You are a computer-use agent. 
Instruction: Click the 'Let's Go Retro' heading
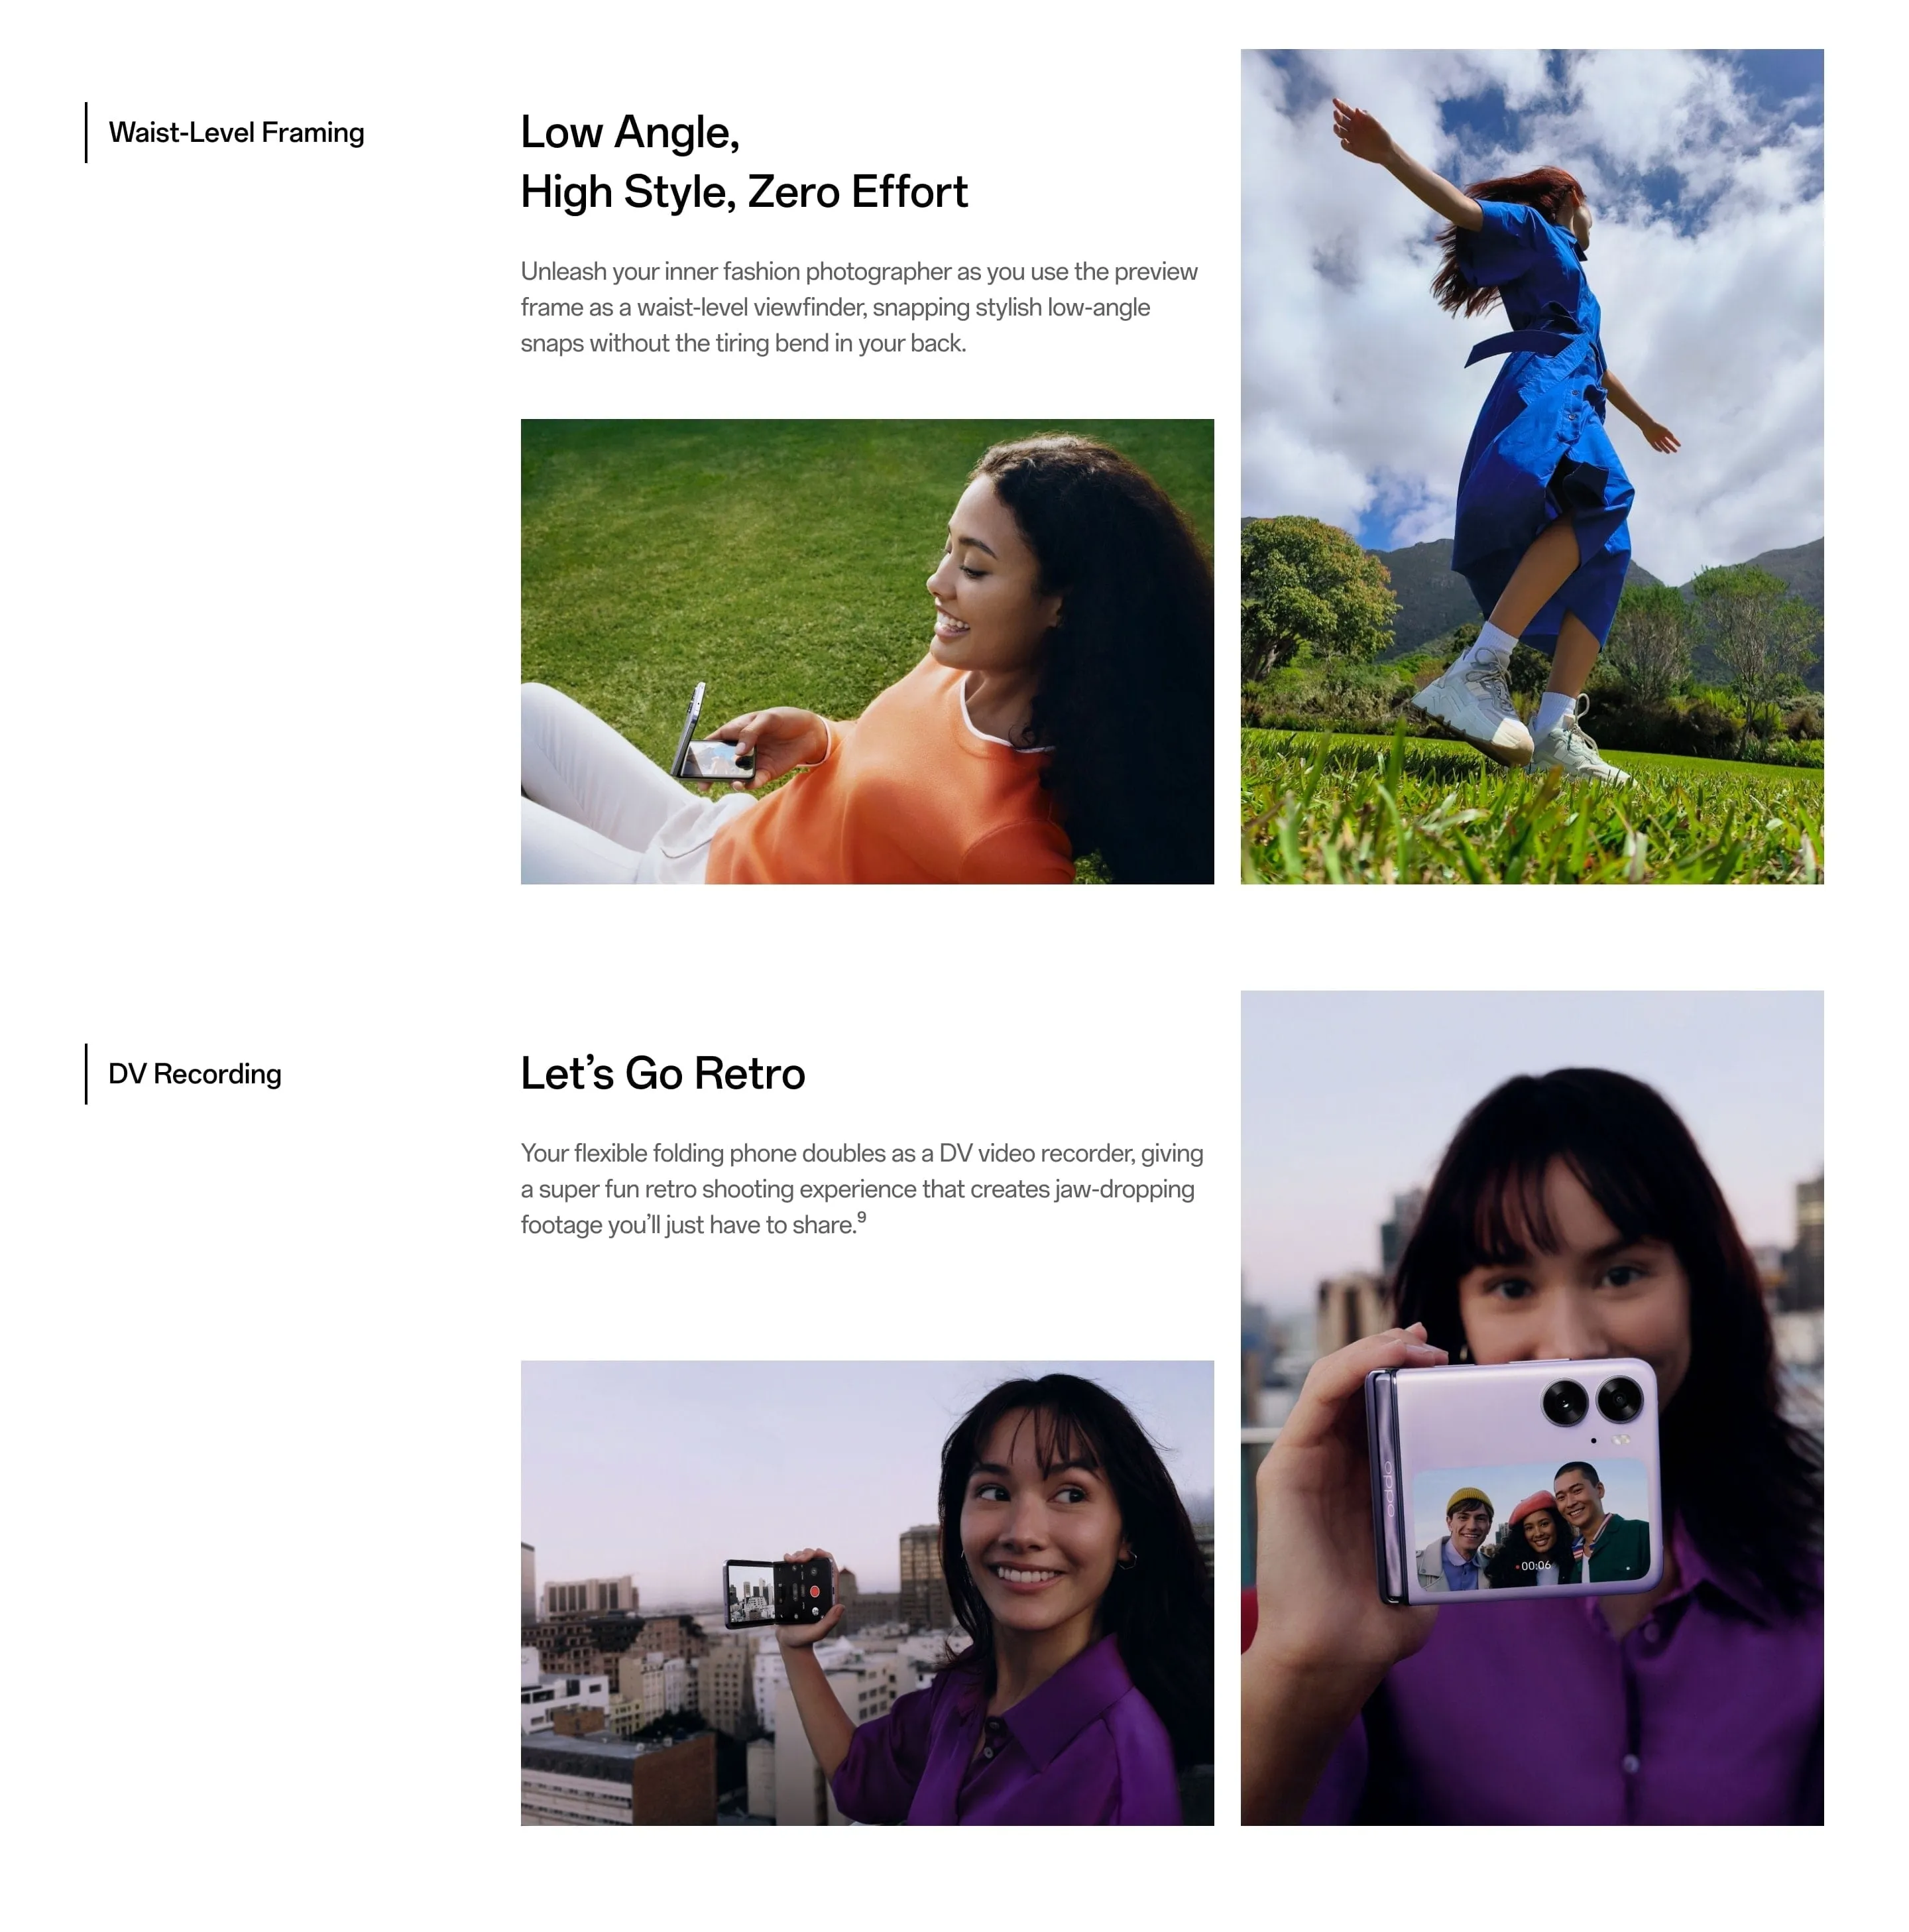(663, 1073)
